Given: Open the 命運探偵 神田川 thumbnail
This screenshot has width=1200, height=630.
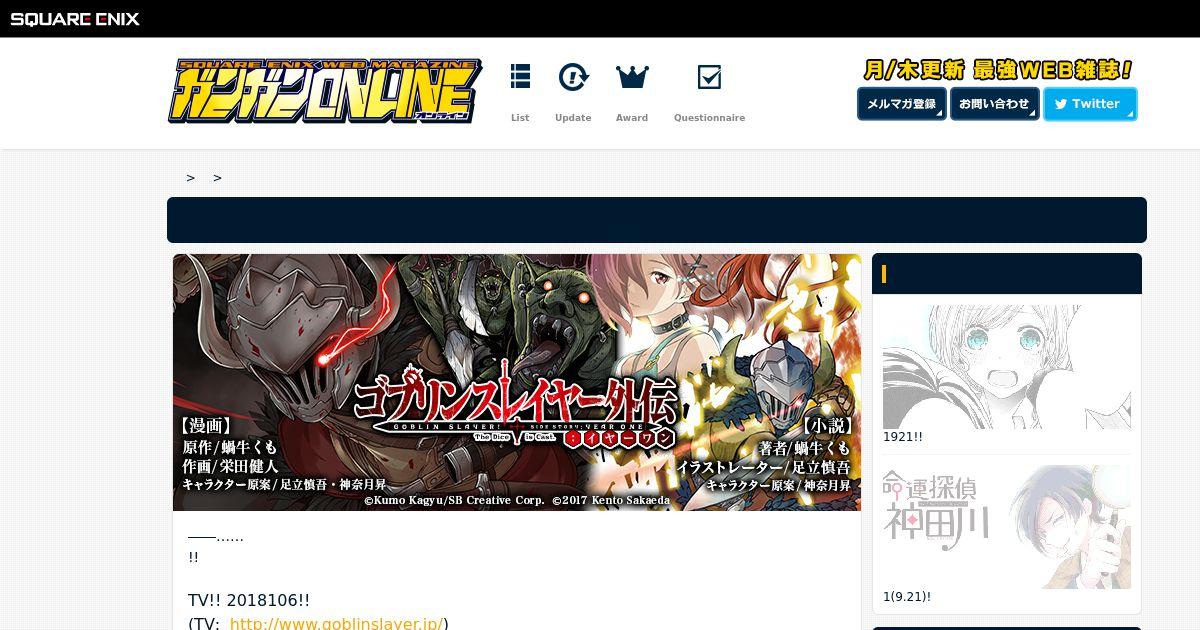Looking at the screenshot, I should click(1007, 527).
